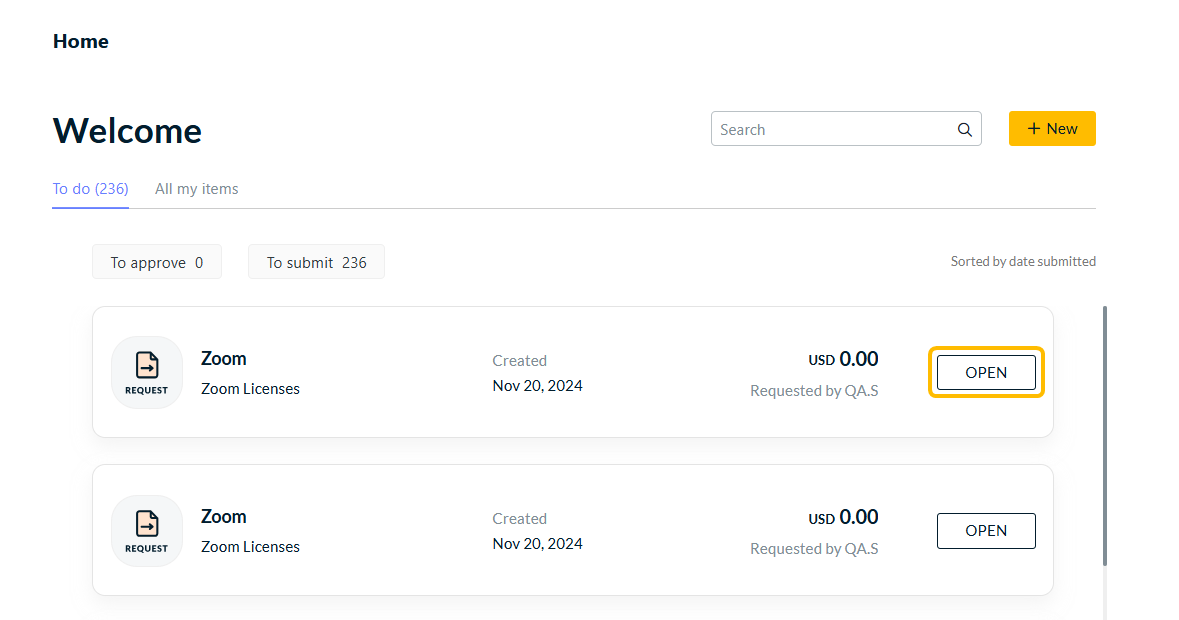
Task: Focus the Search text field
Action: 835,130
